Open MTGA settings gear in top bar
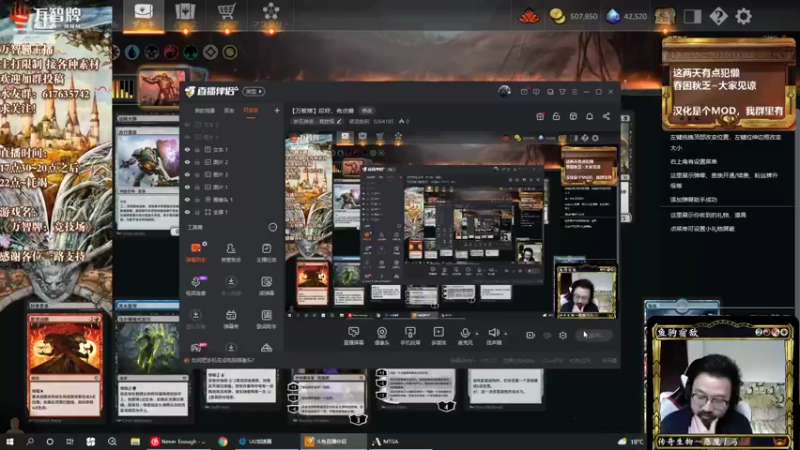Viewport: 800px width, 450px height. point(743,16)
